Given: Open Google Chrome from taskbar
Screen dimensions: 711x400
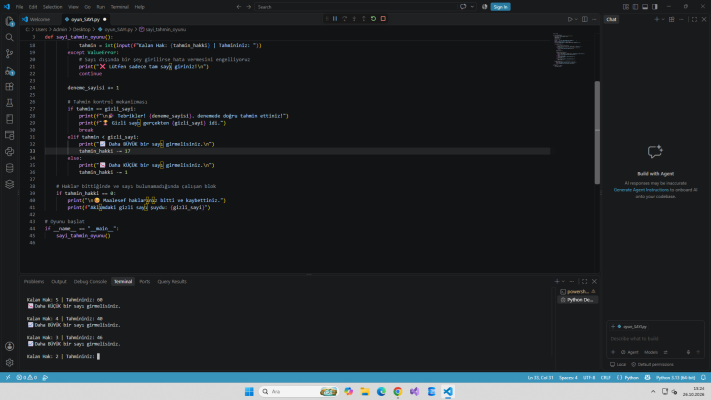Looking at the screenshot, I should pyautogui.click(x=398, y=391).
